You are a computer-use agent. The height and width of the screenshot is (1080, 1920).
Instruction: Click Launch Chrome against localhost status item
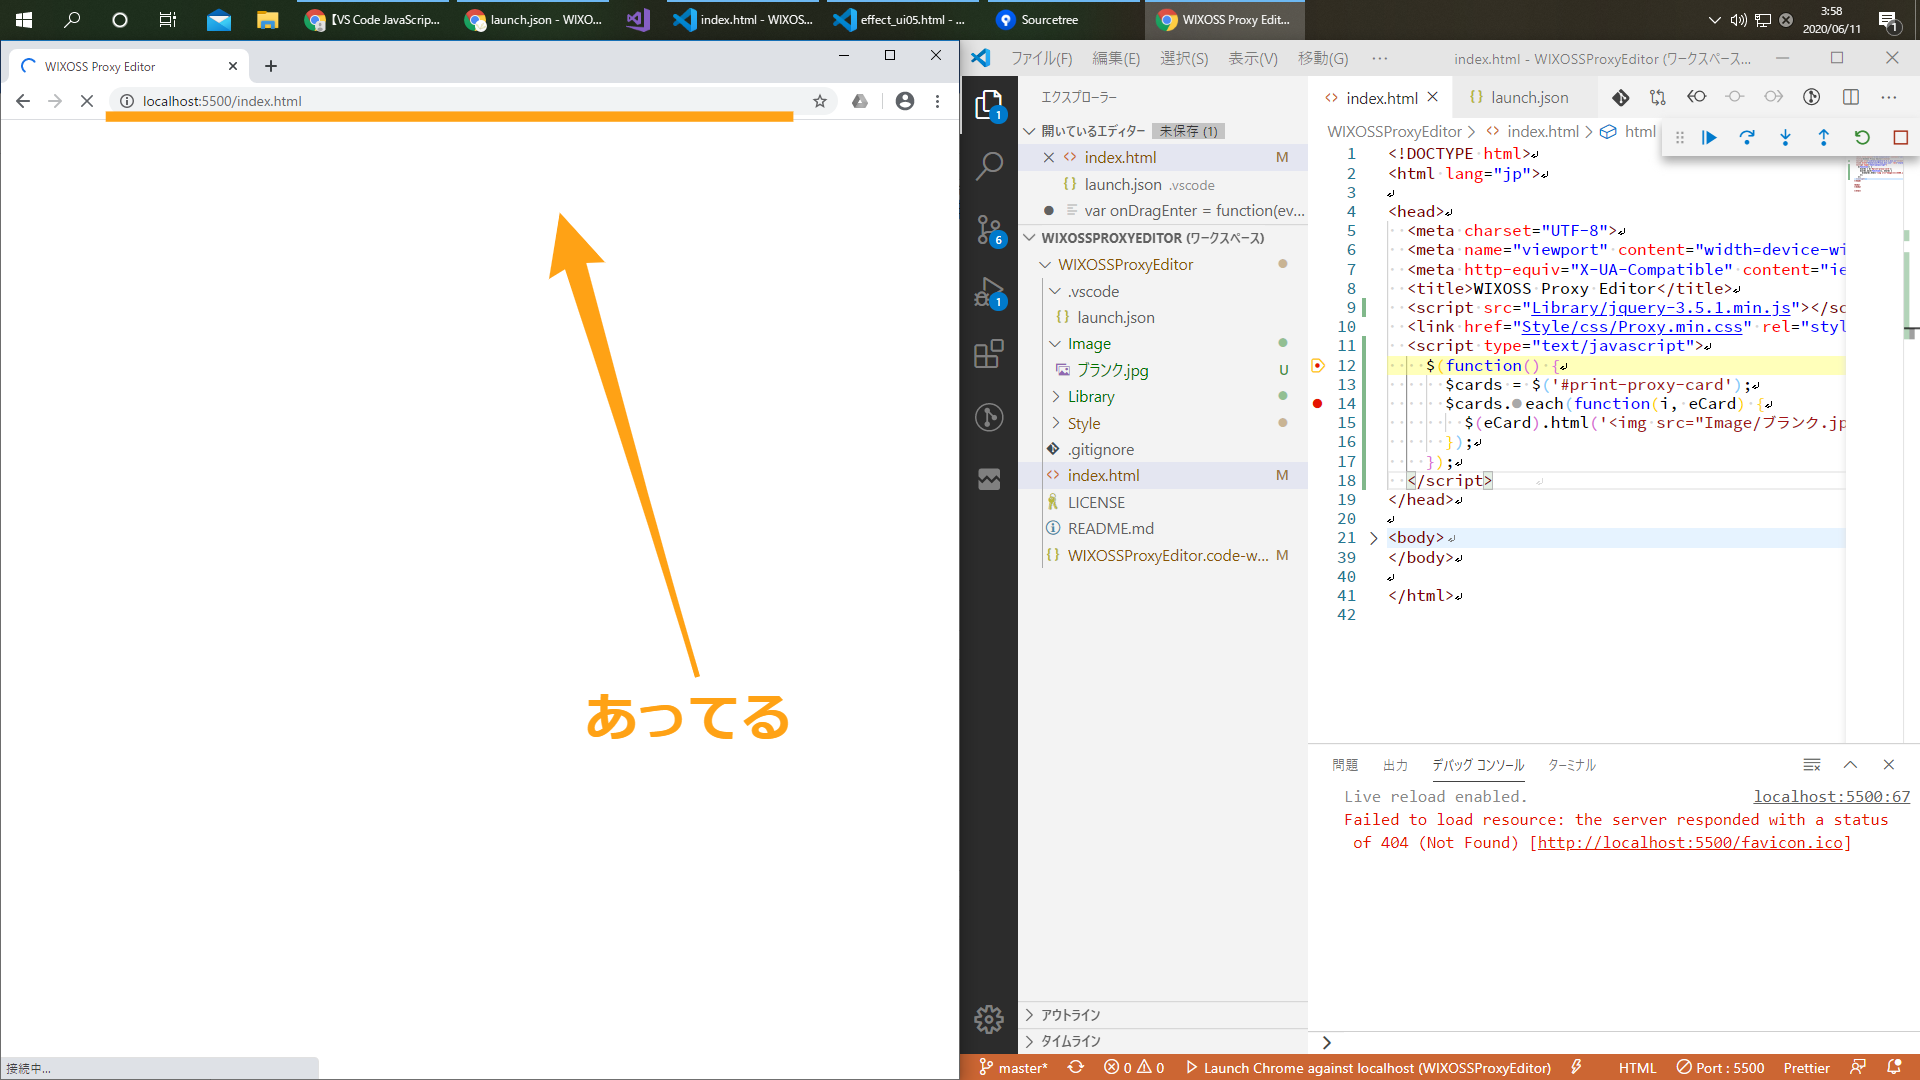tap(1368, 1068)
